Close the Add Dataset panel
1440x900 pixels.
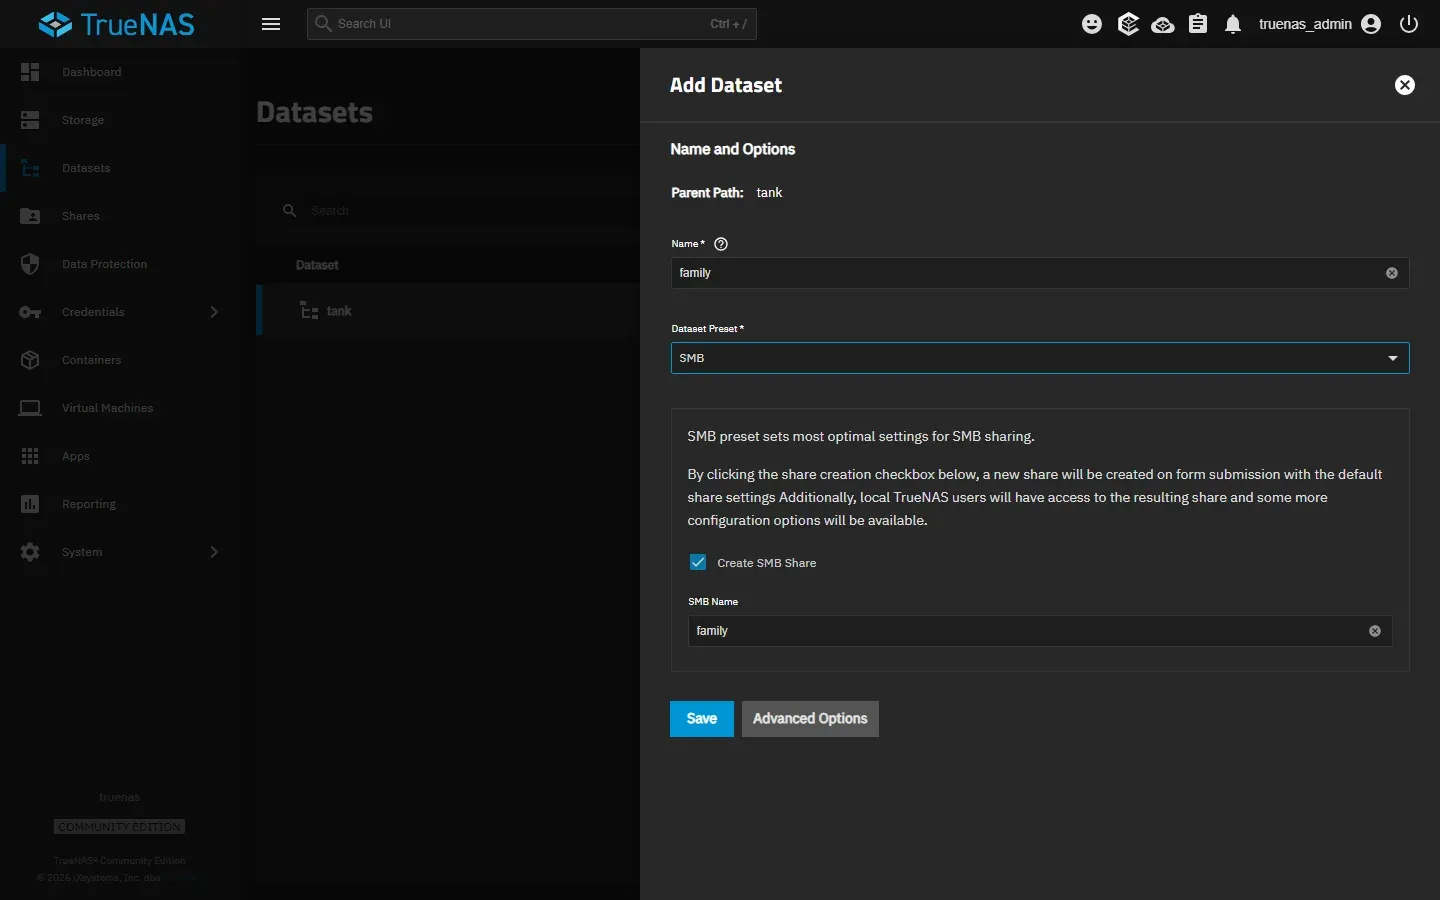coord(1405,85)
